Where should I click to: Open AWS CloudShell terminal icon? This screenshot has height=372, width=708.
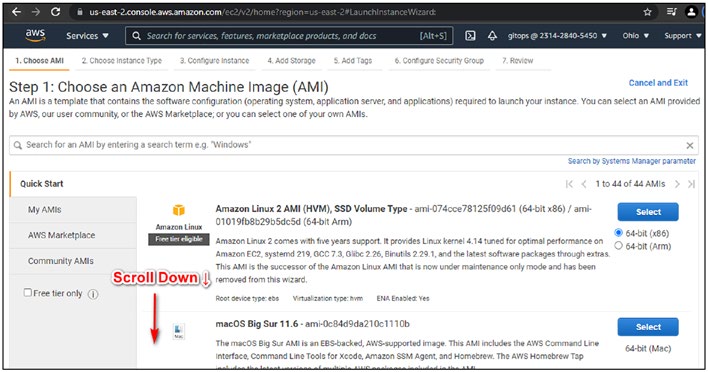click(470, 36)
